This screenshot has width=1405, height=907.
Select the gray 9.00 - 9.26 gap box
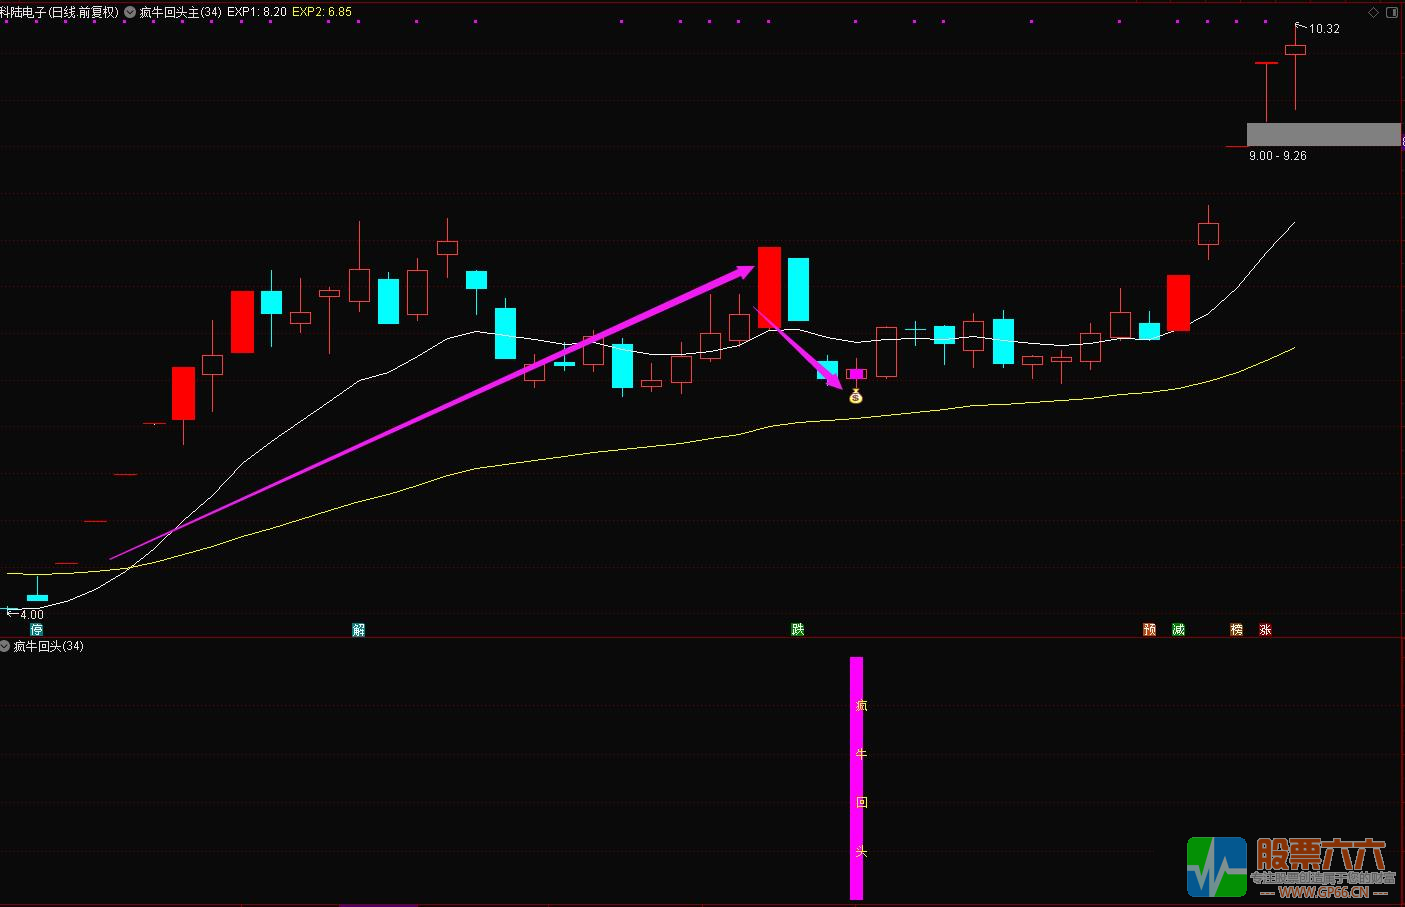click(1322, 134)
